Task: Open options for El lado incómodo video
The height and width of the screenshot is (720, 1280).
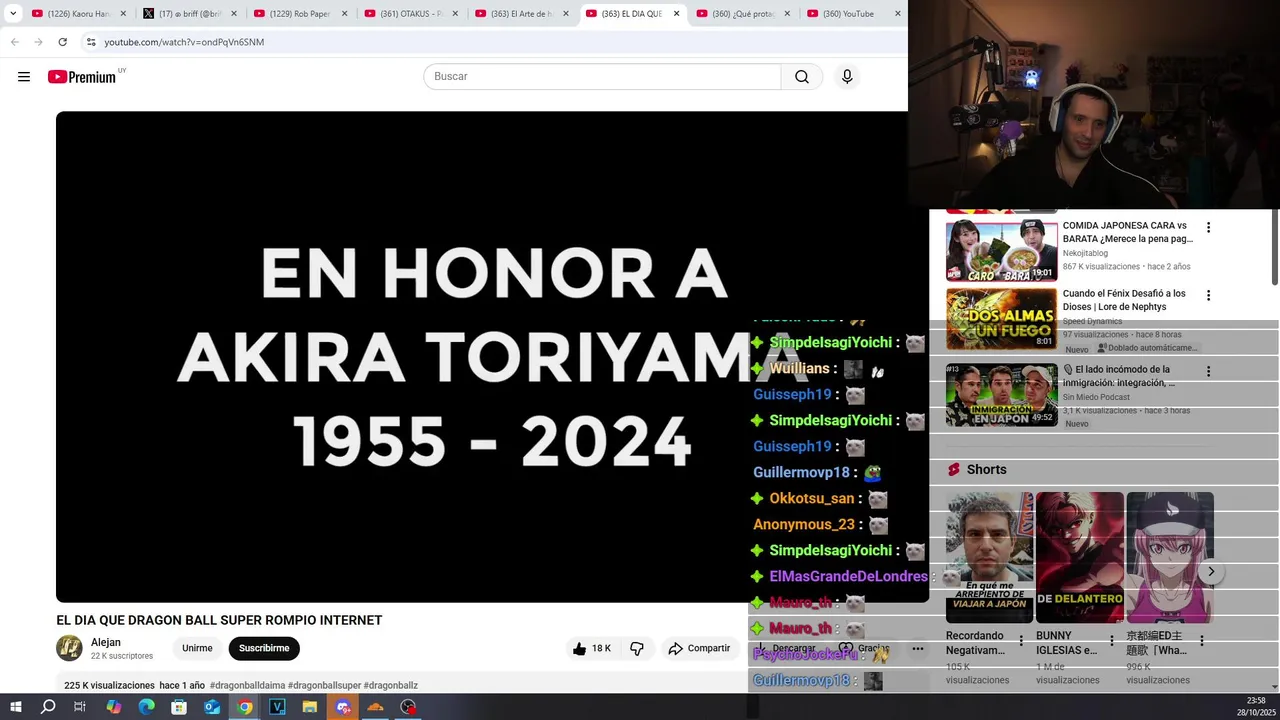Action: (x=1208, y=371)
